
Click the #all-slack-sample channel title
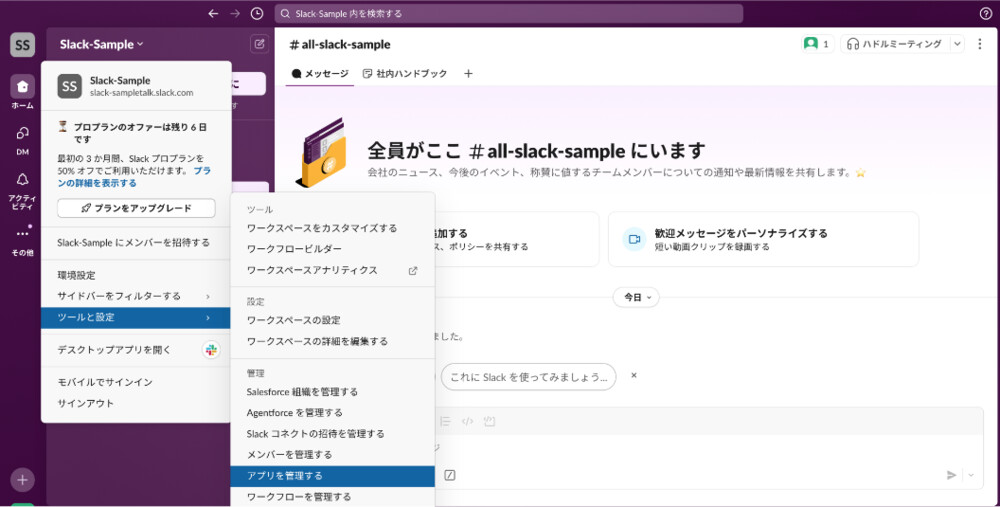click(x=339, y=45)
